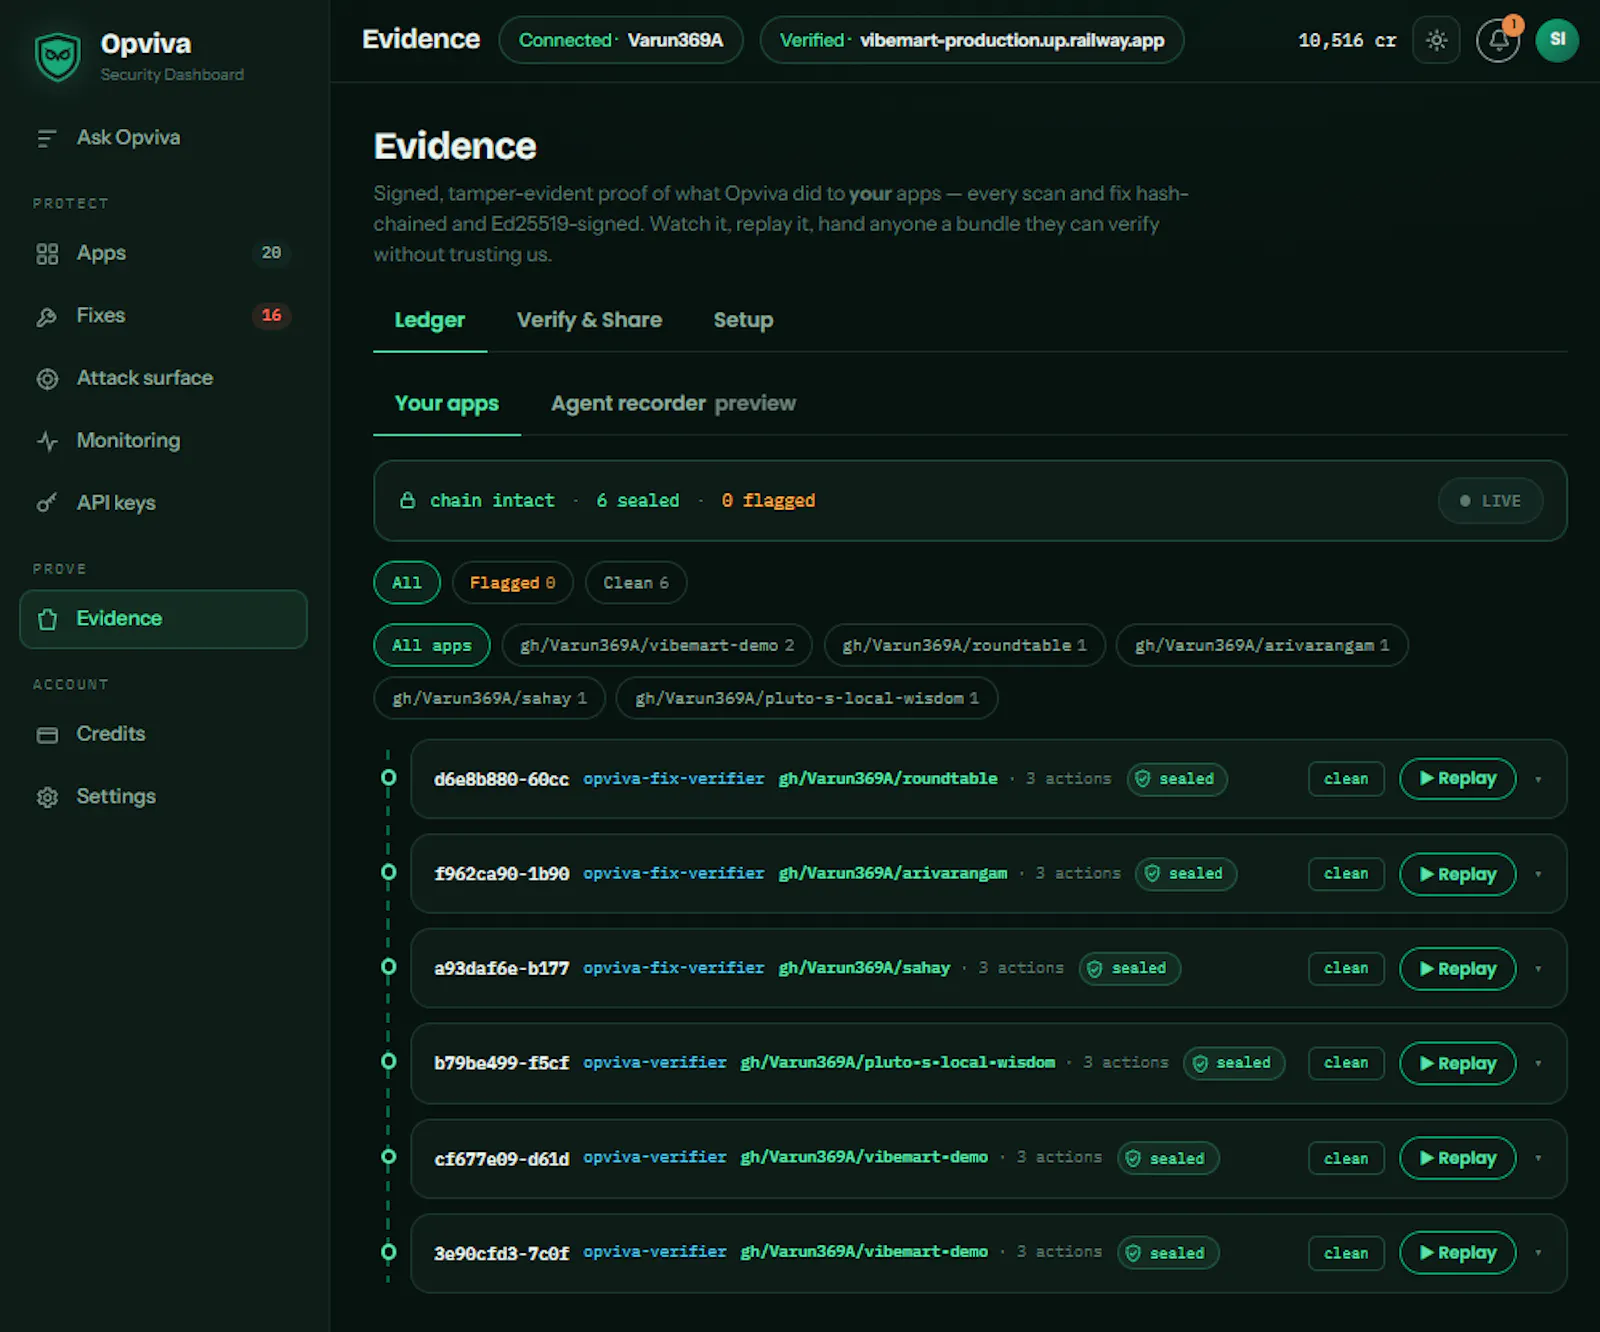Open Agent recorder preview sub-tab
This screenshot has width=1600, height=1332.
(x=673, y=404)
